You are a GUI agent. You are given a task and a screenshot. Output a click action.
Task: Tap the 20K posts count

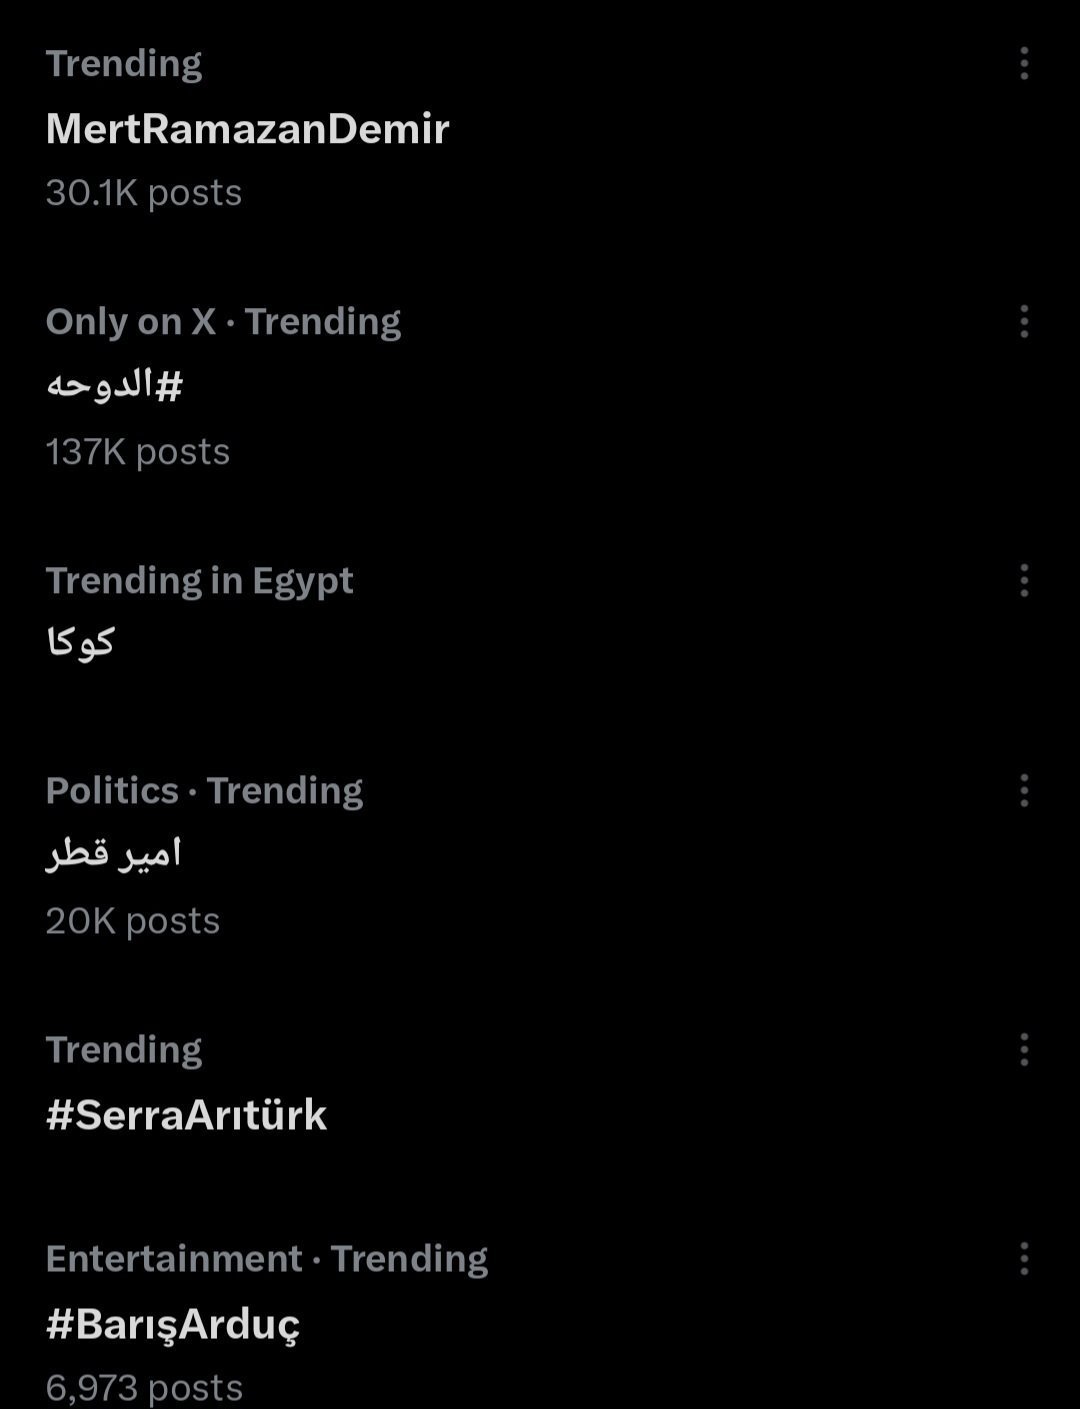pos(132,920)
